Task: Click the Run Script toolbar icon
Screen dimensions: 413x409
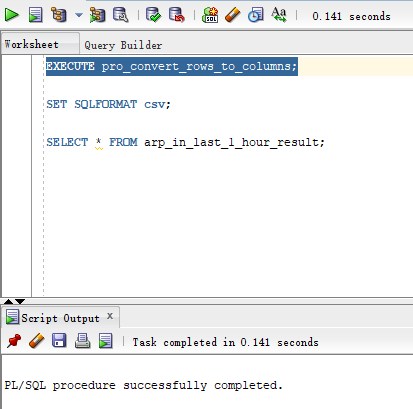Action: pos(35,15)
